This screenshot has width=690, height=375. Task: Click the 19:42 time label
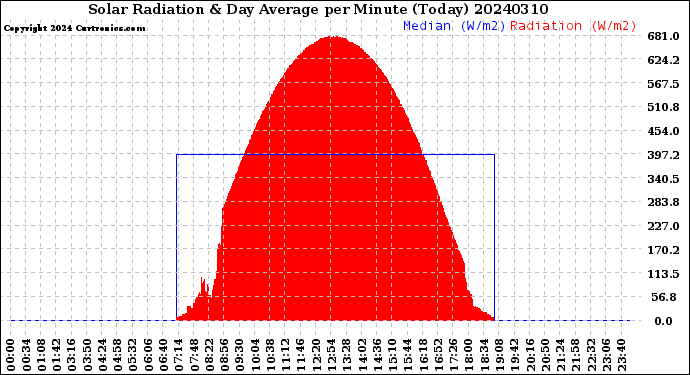pos(515,355)
